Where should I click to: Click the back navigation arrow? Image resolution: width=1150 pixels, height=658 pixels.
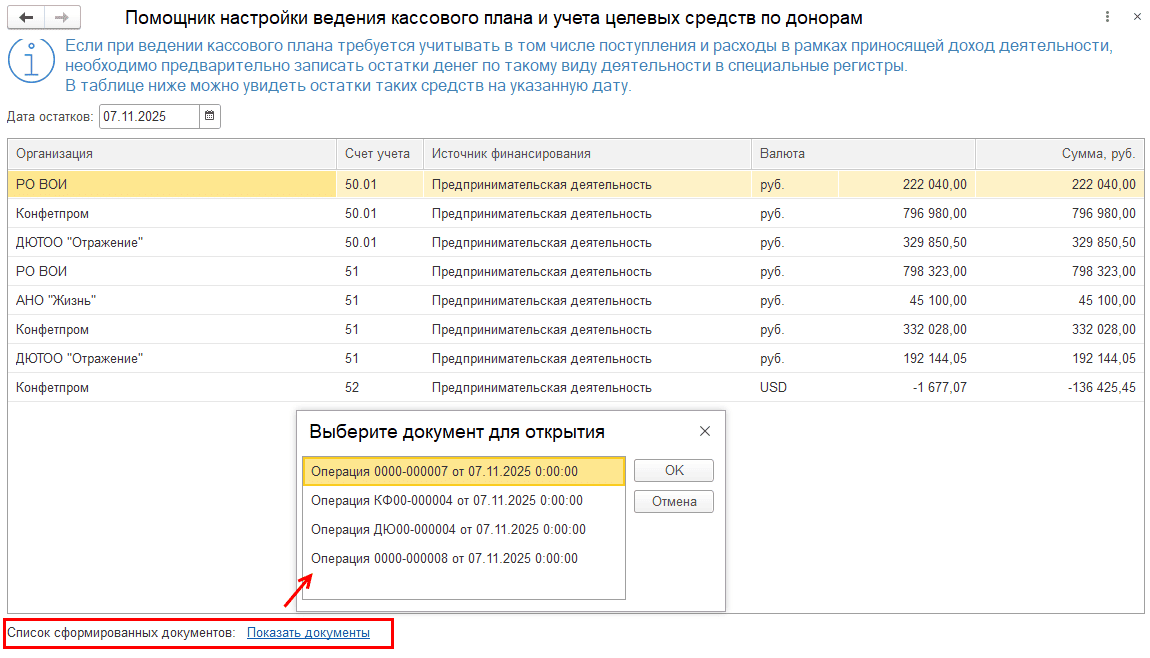click(x=27, y=18)
